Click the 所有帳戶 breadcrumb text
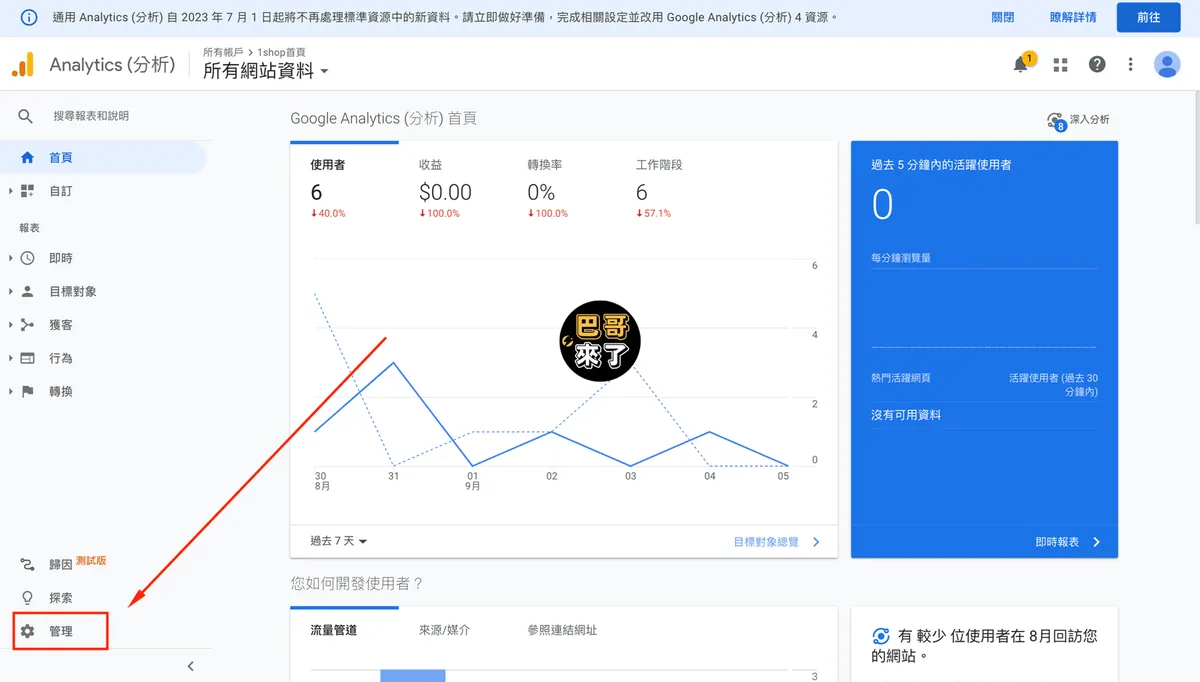 point(223,52)
